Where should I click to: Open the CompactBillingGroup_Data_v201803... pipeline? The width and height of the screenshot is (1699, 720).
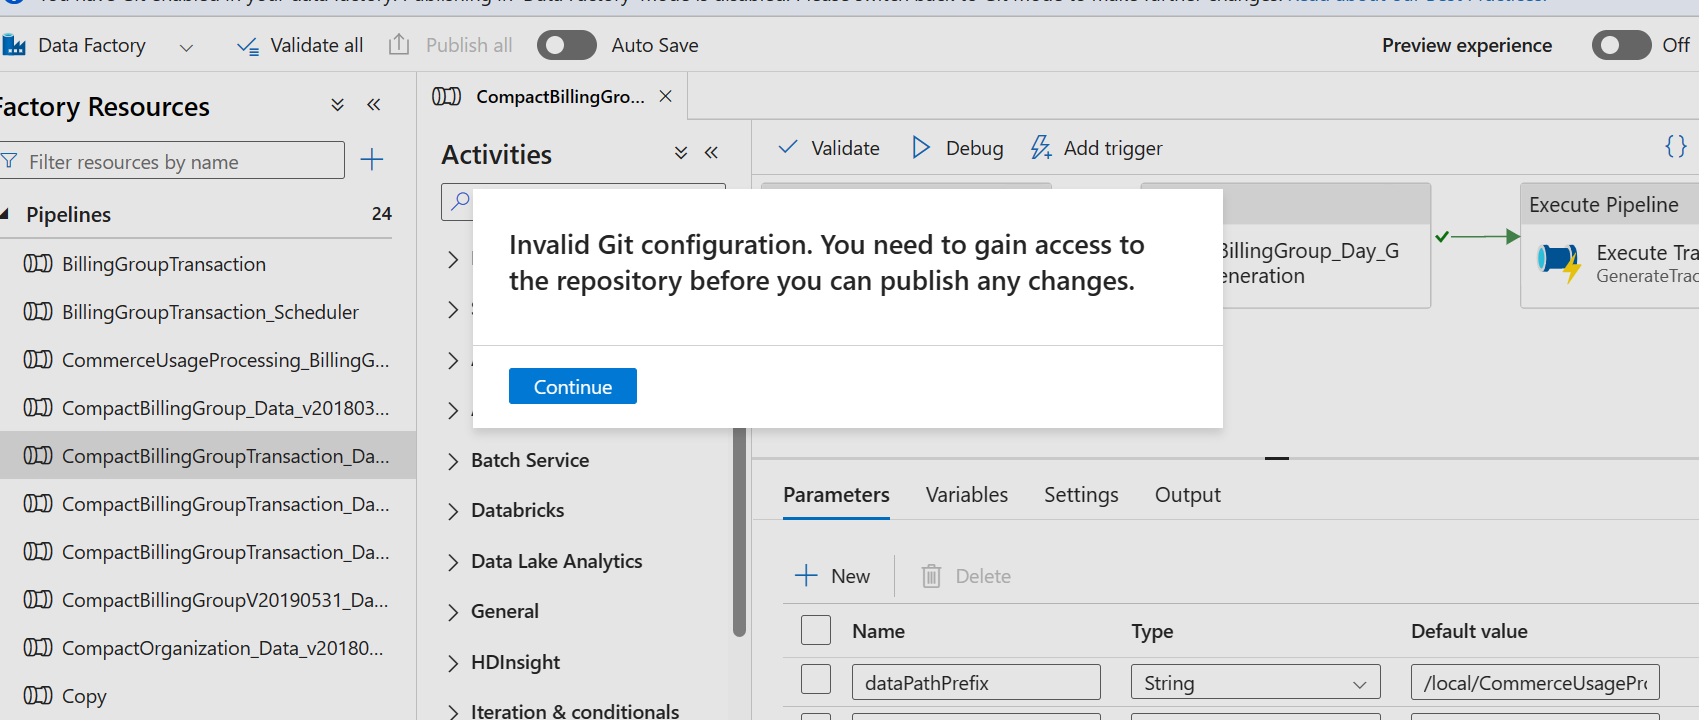coord(226,408)
